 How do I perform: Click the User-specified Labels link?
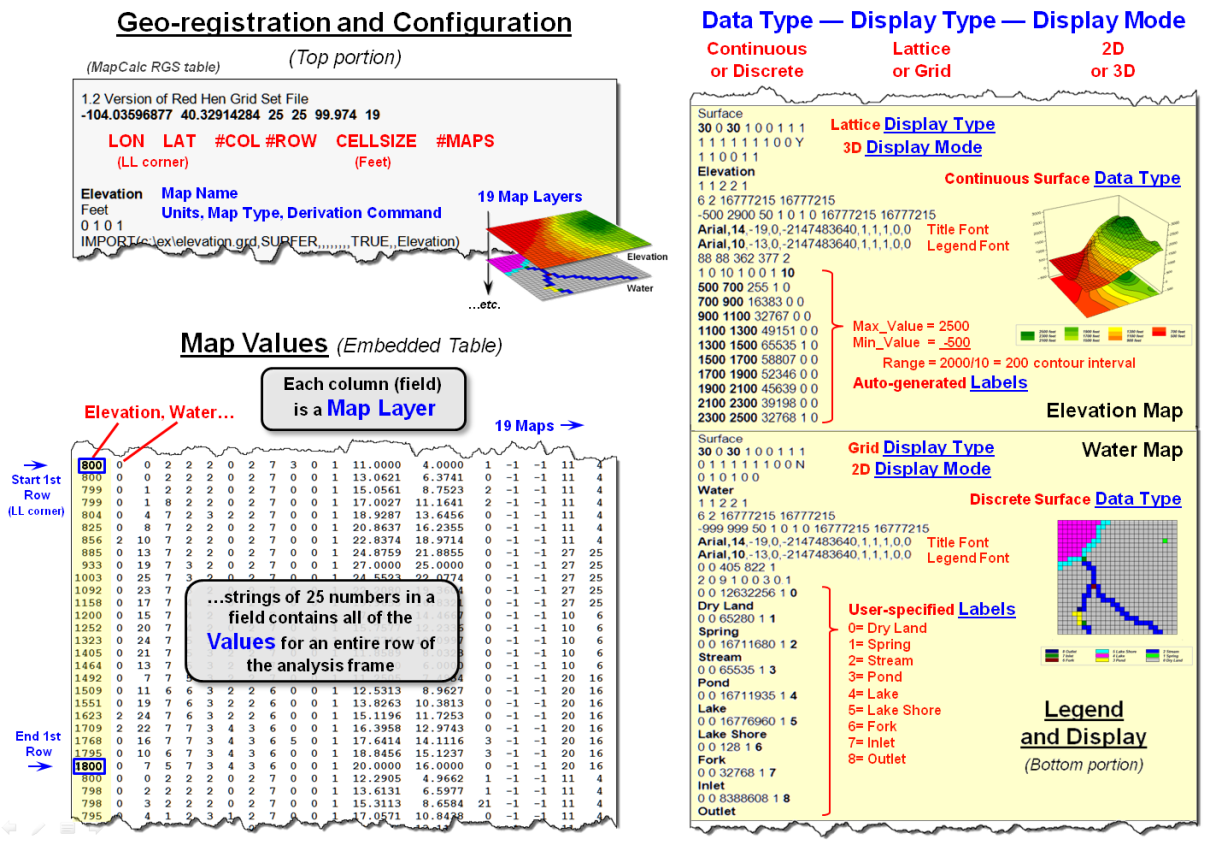pos(986,609)
